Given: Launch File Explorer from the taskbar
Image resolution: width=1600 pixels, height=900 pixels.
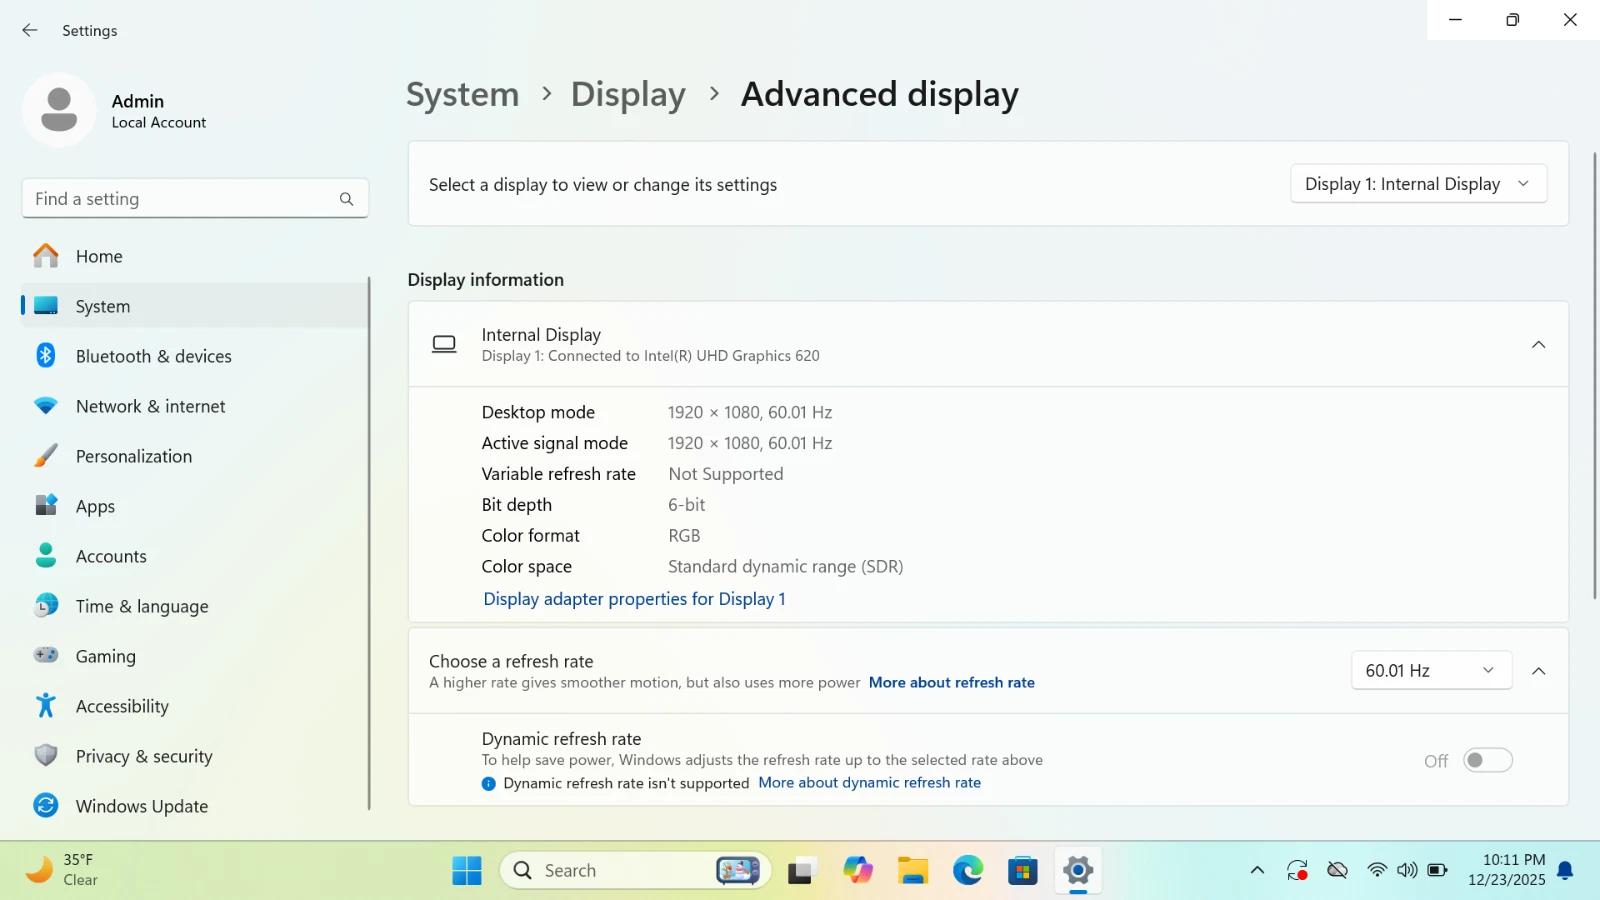Looking at the screenshot, I should (x=912, y=870).
